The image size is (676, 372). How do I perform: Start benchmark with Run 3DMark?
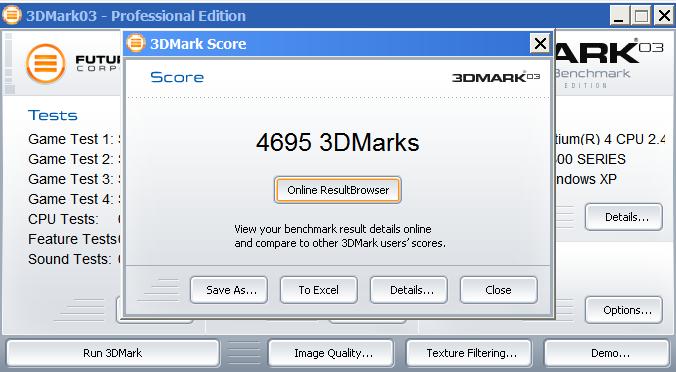pos(113,353)
